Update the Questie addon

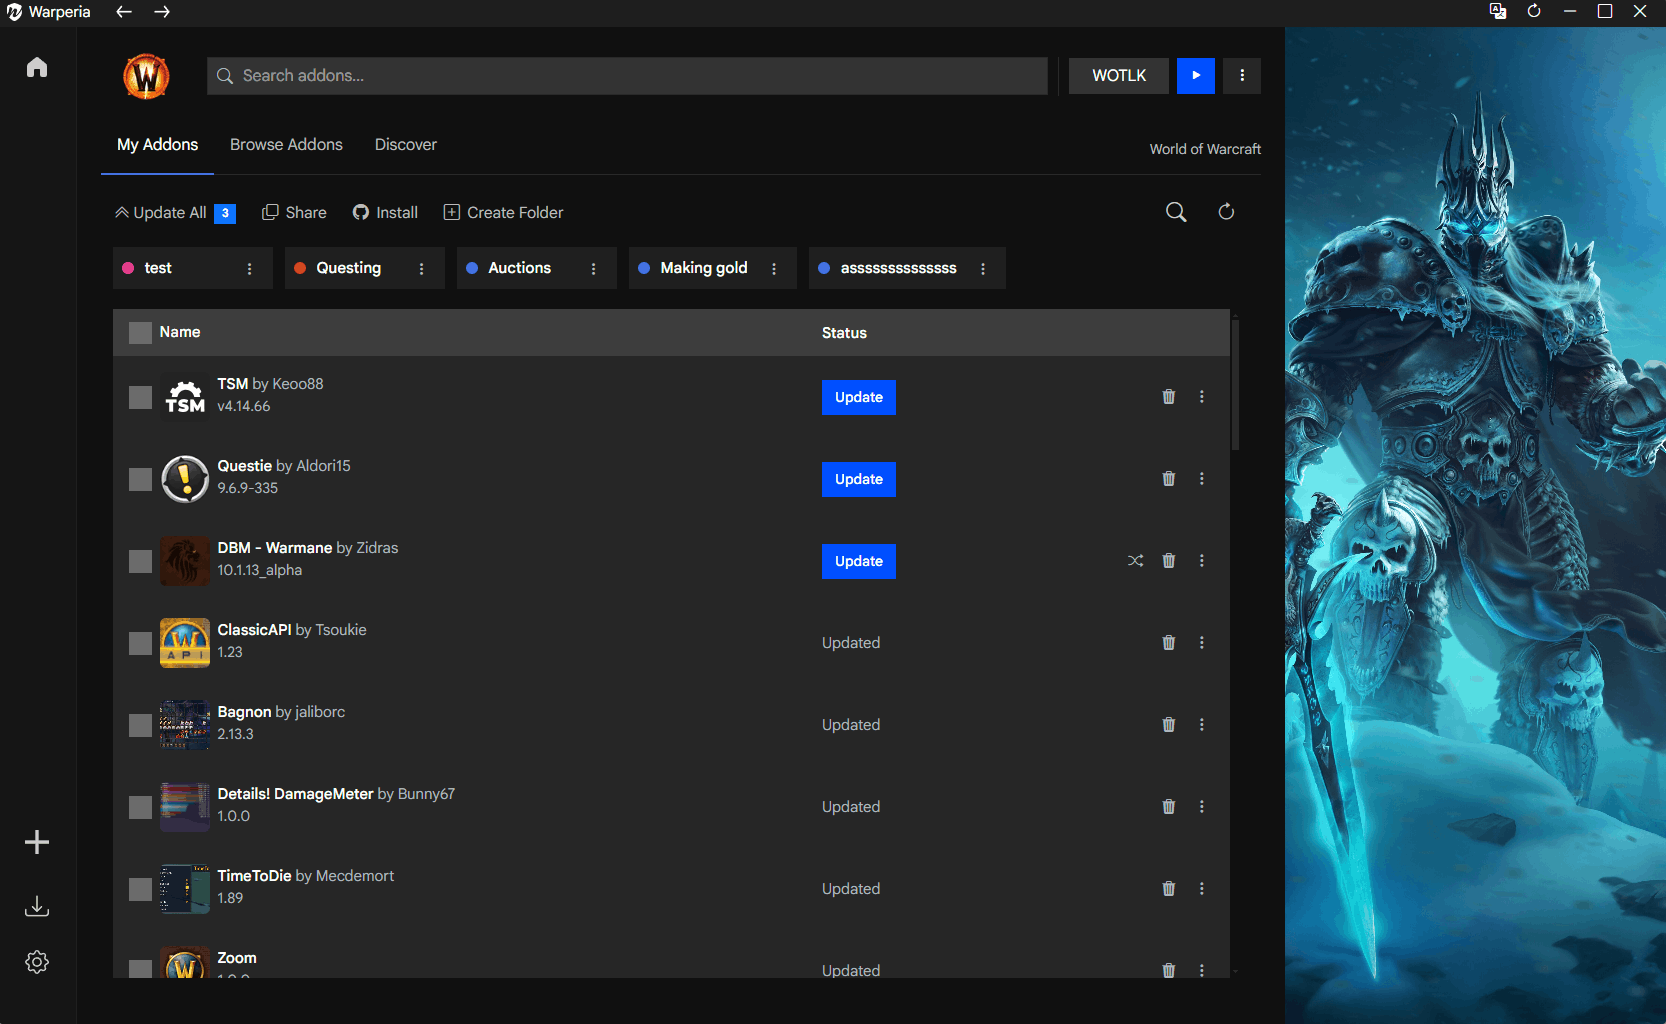(859, 479)
